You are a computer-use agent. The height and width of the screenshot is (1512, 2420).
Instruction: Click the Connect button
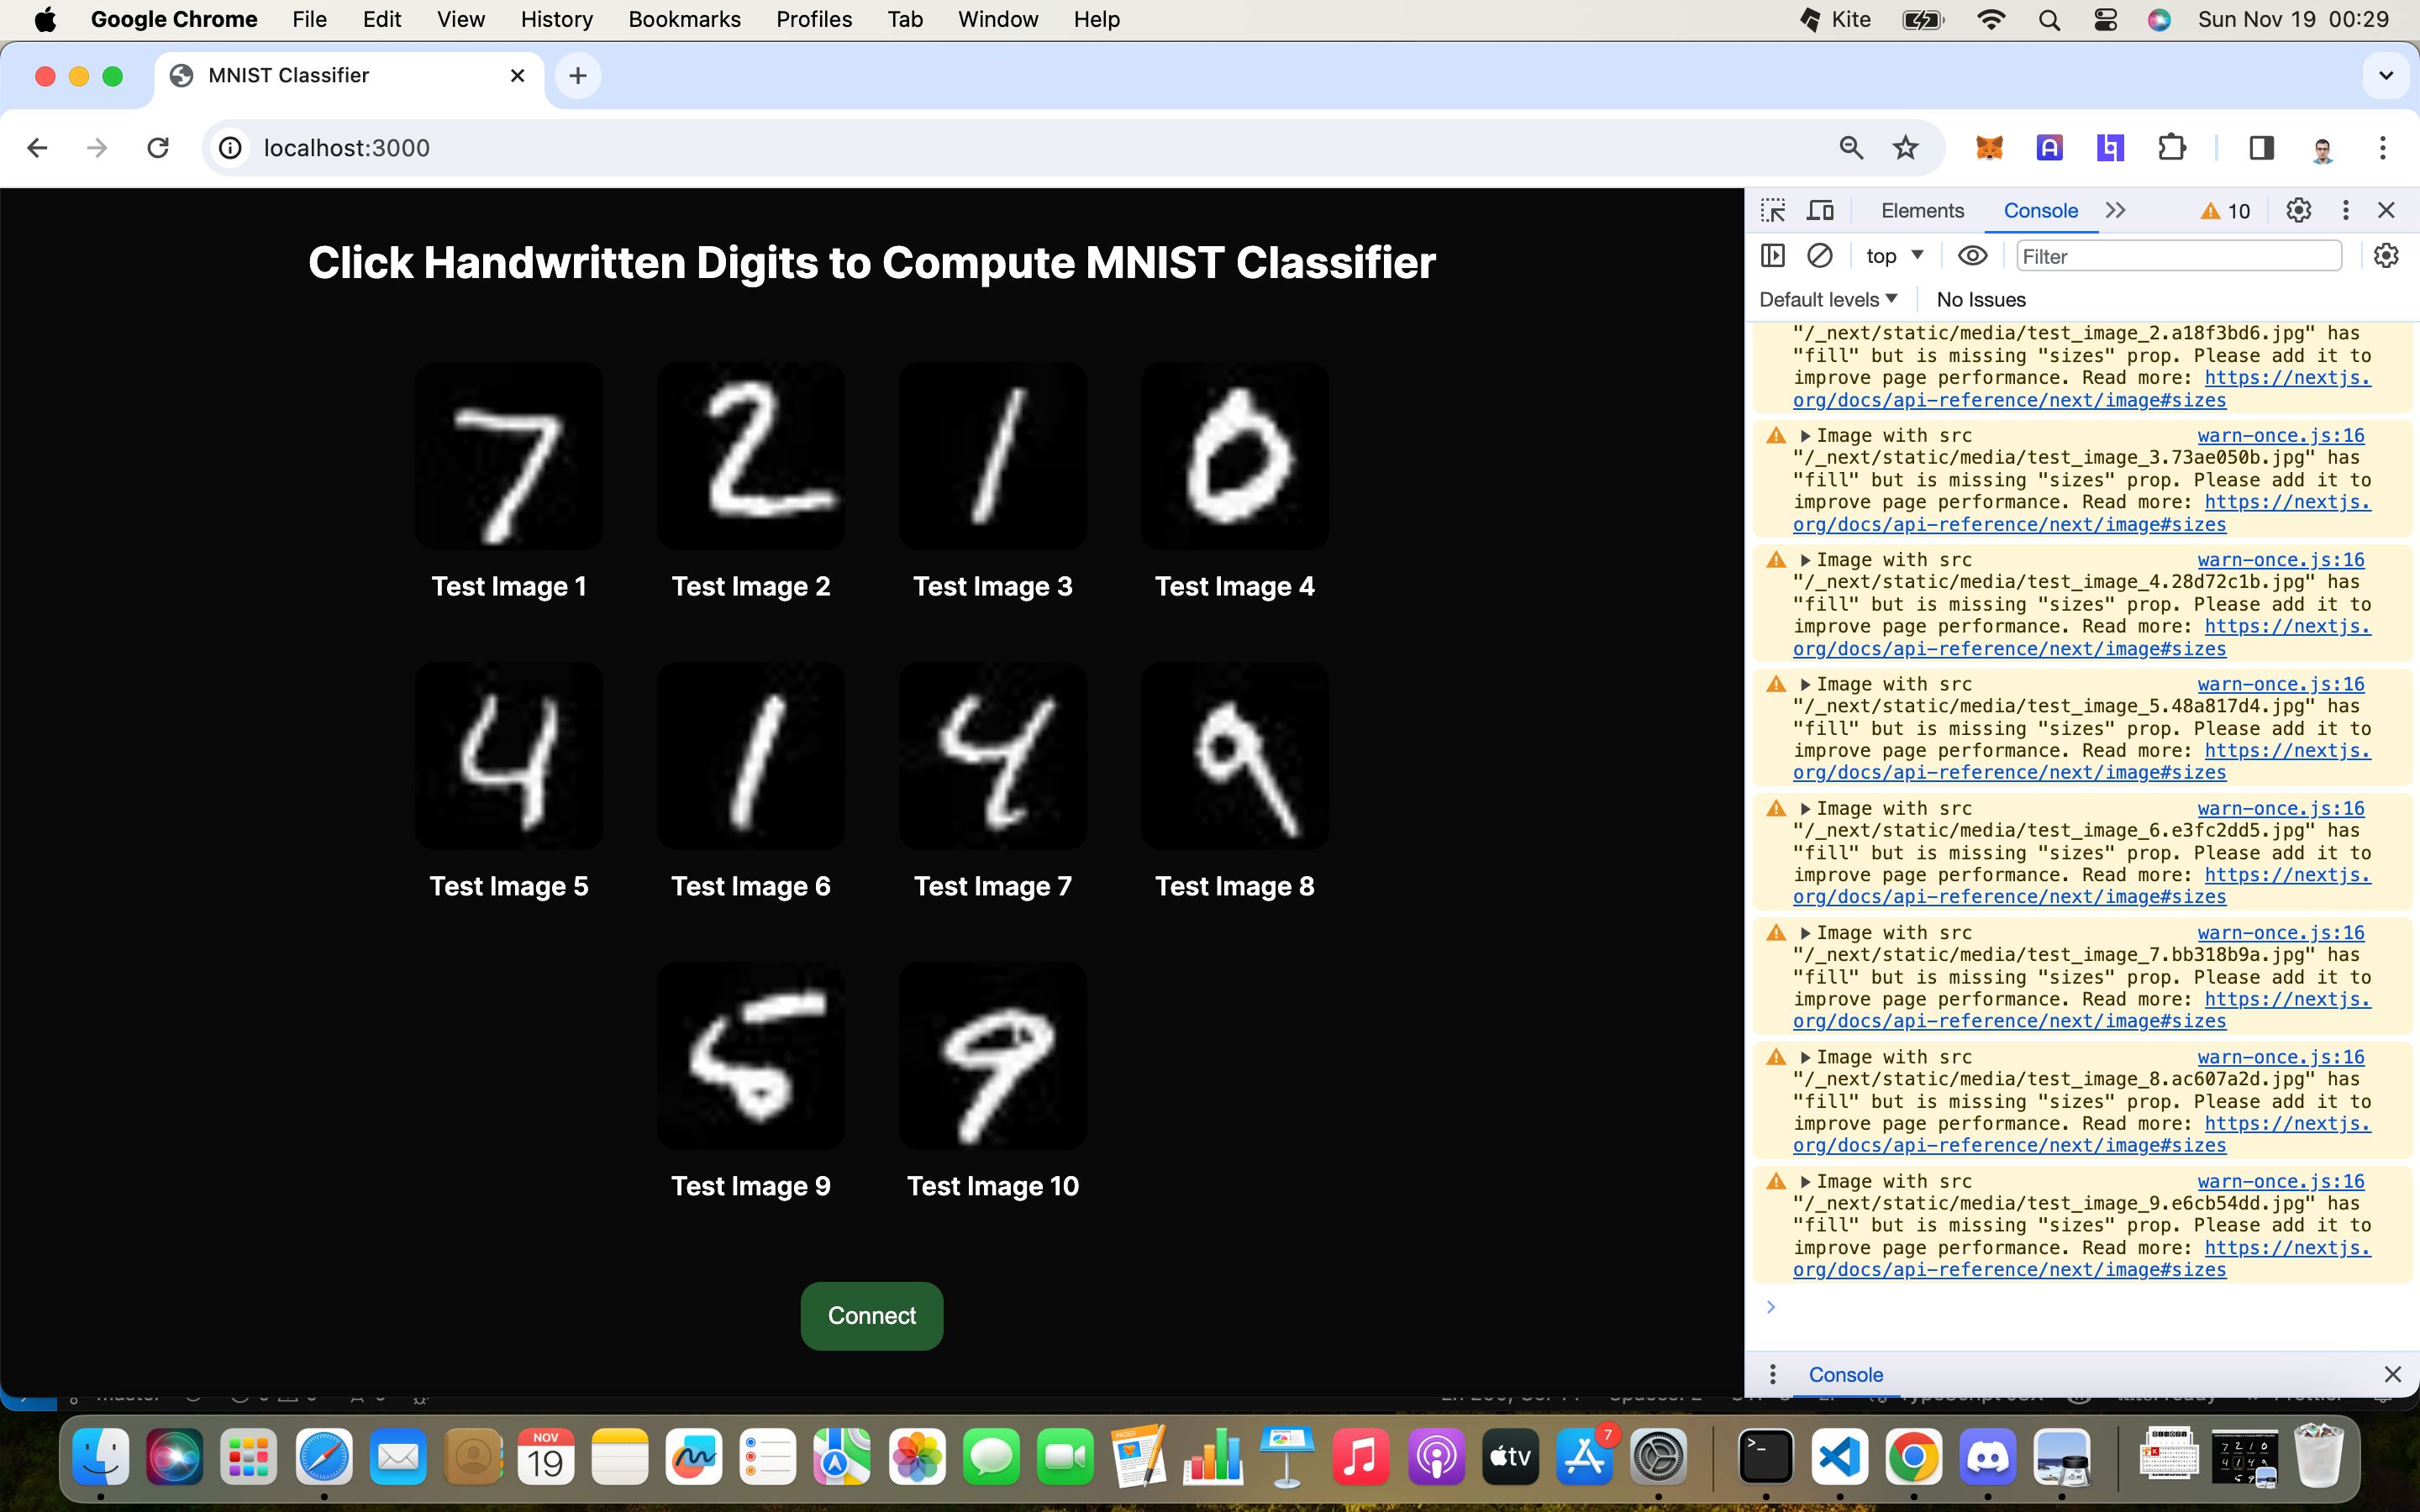[x=871, y=1315]
